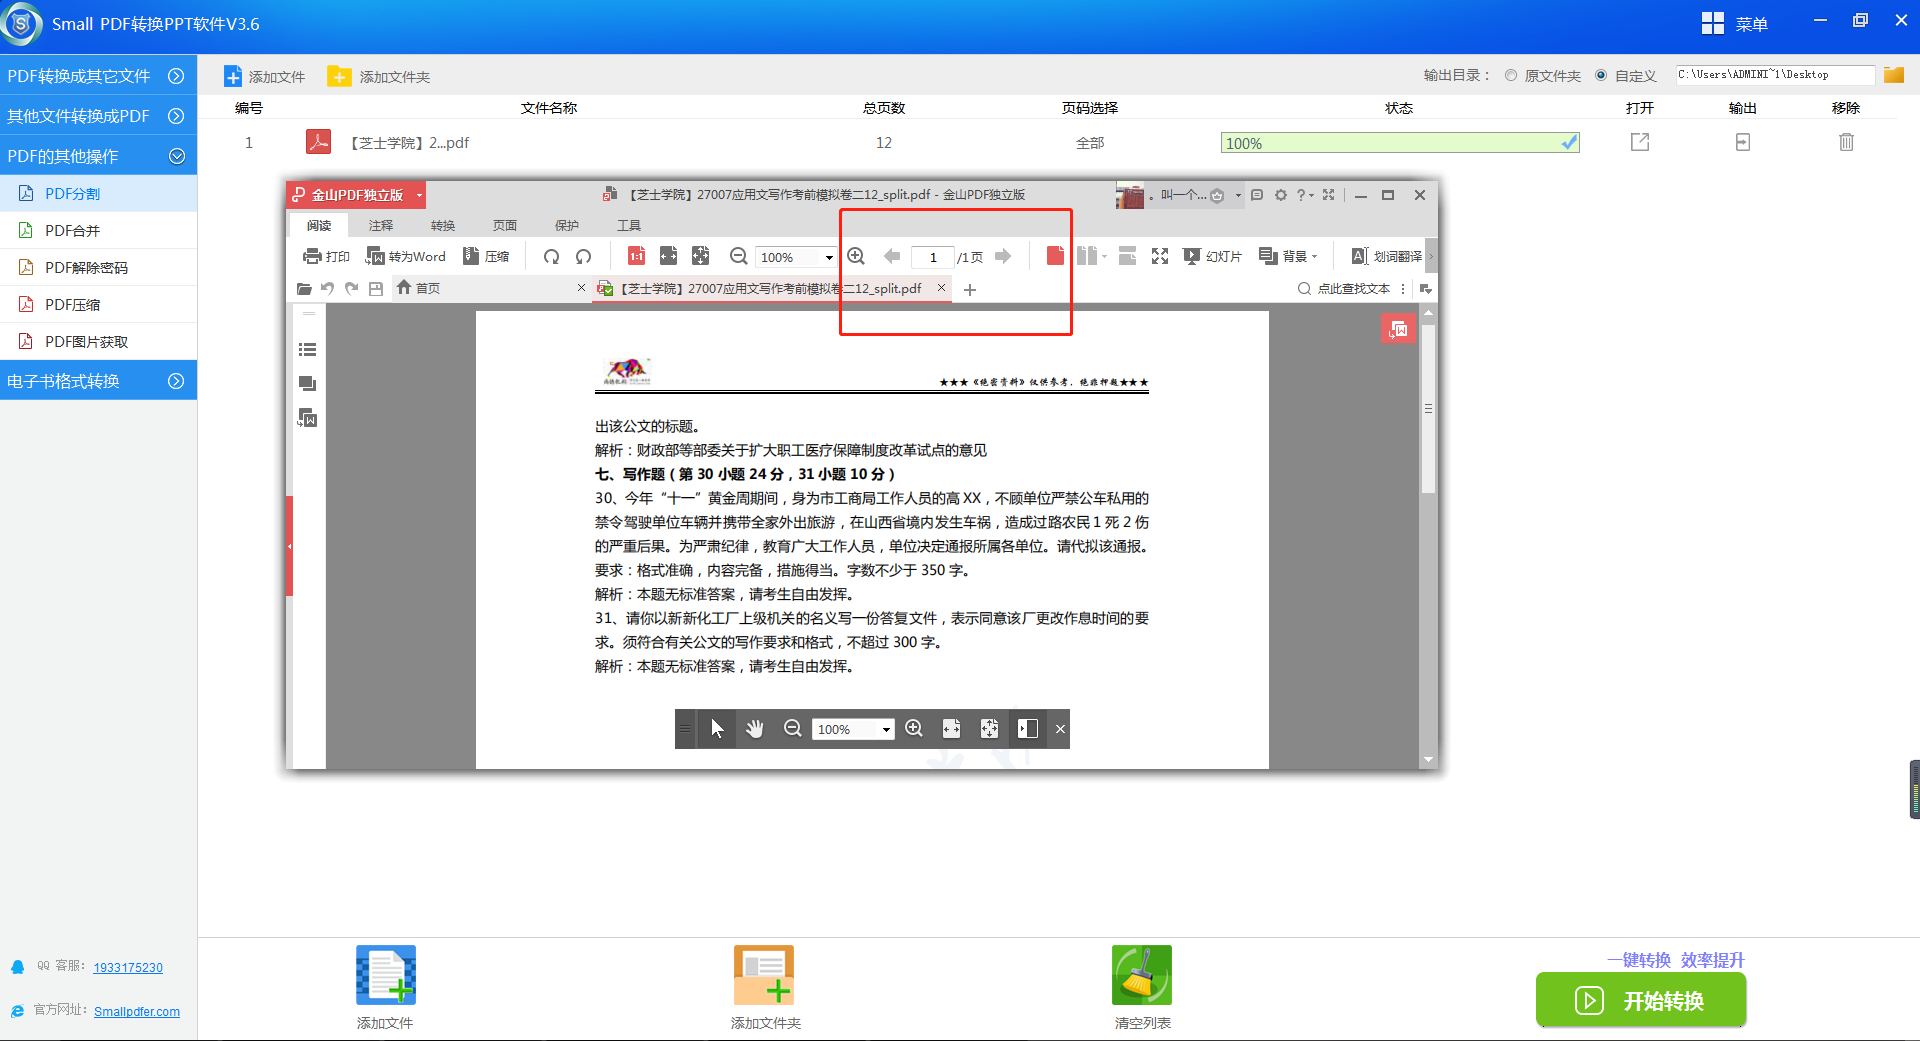
Task: Click the large 添加文件夹 button at the bottom
Action: 765,988
